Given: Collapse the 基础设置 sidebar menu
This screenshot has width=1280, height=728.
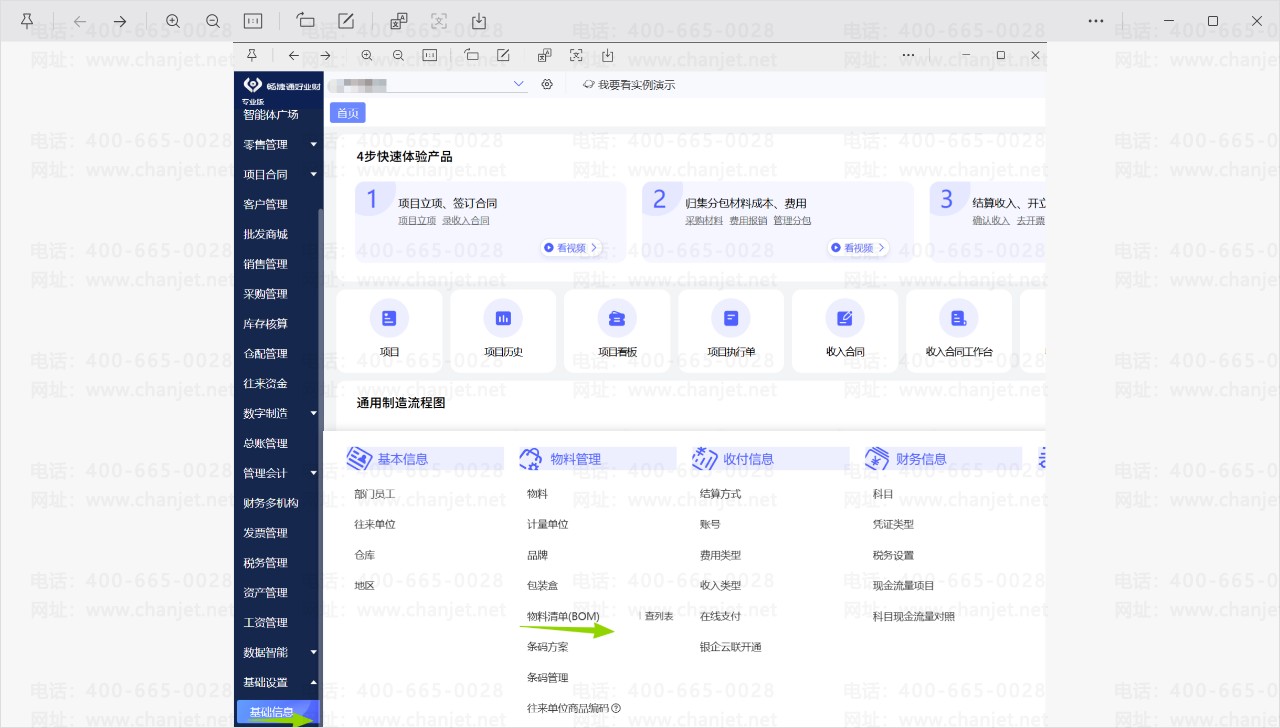Looking at the screenshot, I should click(313, 682).
